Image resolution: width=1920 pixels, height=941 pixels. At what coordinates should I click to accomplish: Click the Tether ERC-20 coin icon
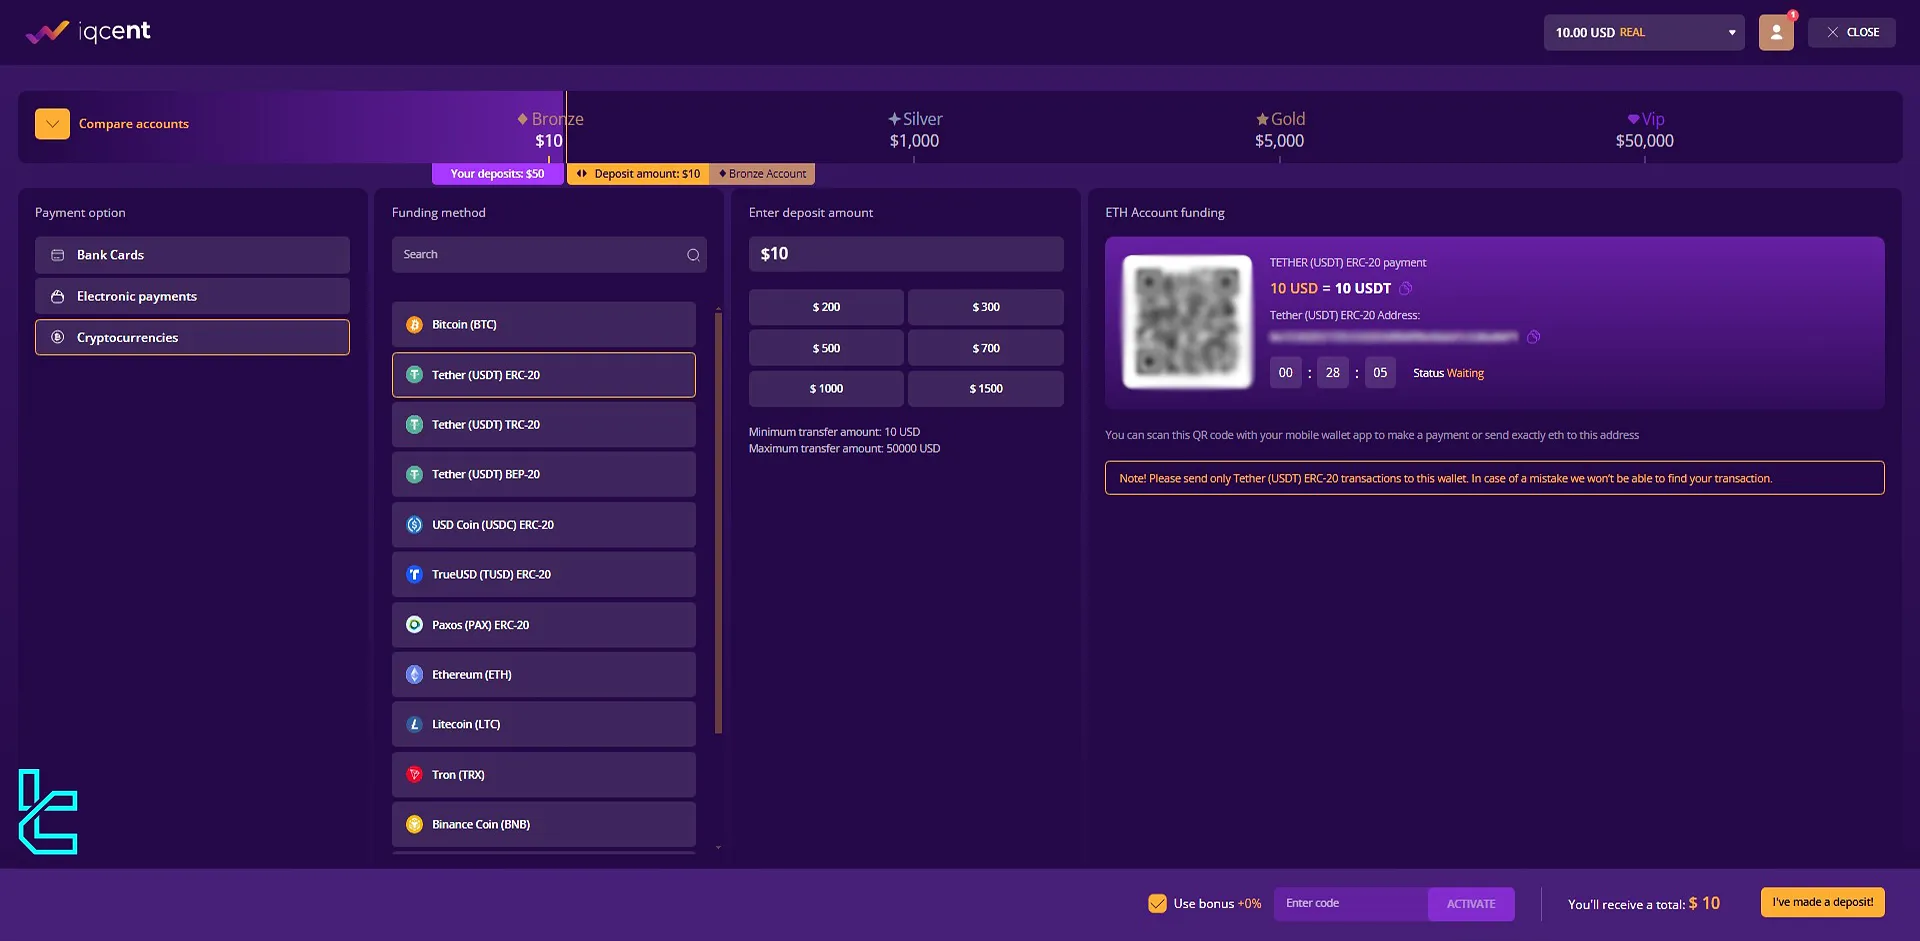414,375
